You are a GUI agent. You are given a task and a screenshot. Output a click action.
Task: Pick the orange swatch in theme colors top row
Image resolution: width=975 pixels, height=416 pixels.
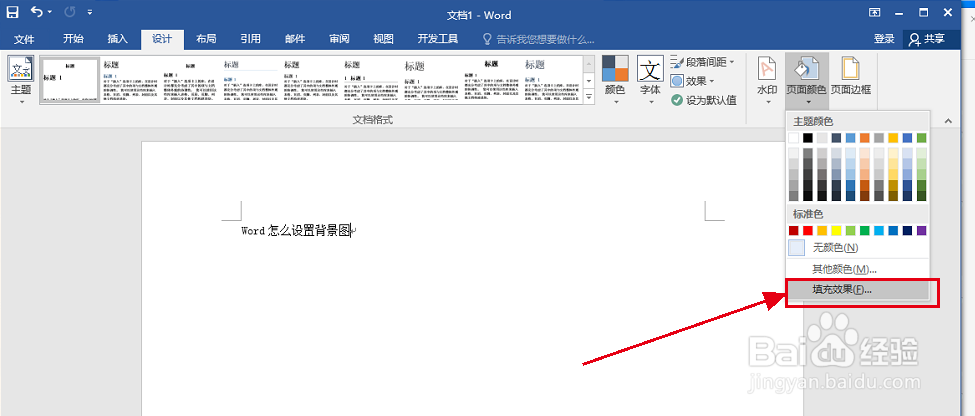pyautogui.click(x=864, y=137)
